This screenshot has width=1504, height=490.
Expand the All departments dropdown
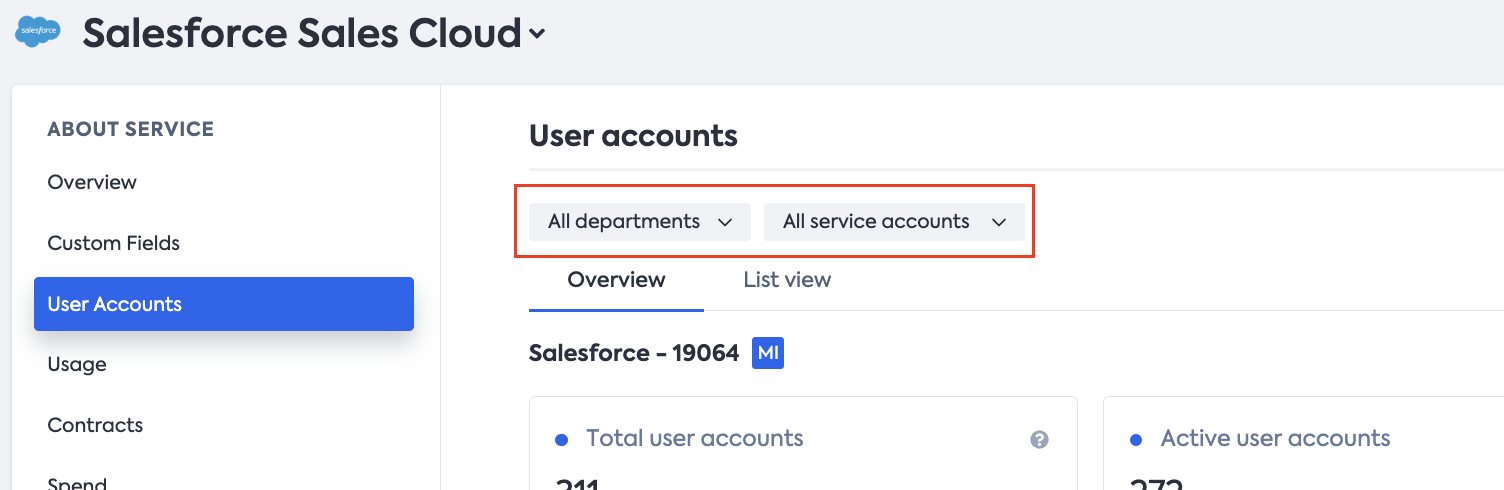point(640,222)
